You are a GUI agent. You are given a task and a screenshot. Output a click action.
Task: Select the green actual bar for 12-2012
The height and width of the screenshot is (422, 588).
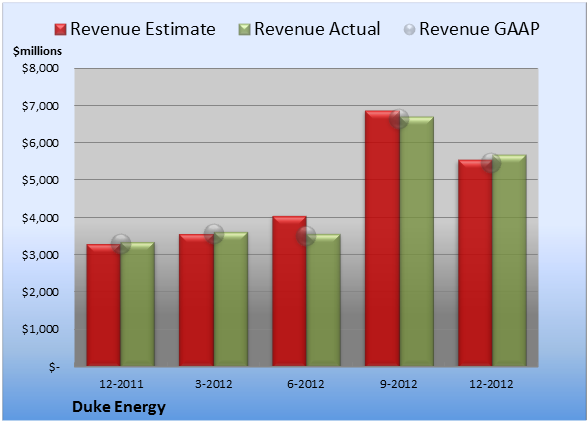coord(509,260)
